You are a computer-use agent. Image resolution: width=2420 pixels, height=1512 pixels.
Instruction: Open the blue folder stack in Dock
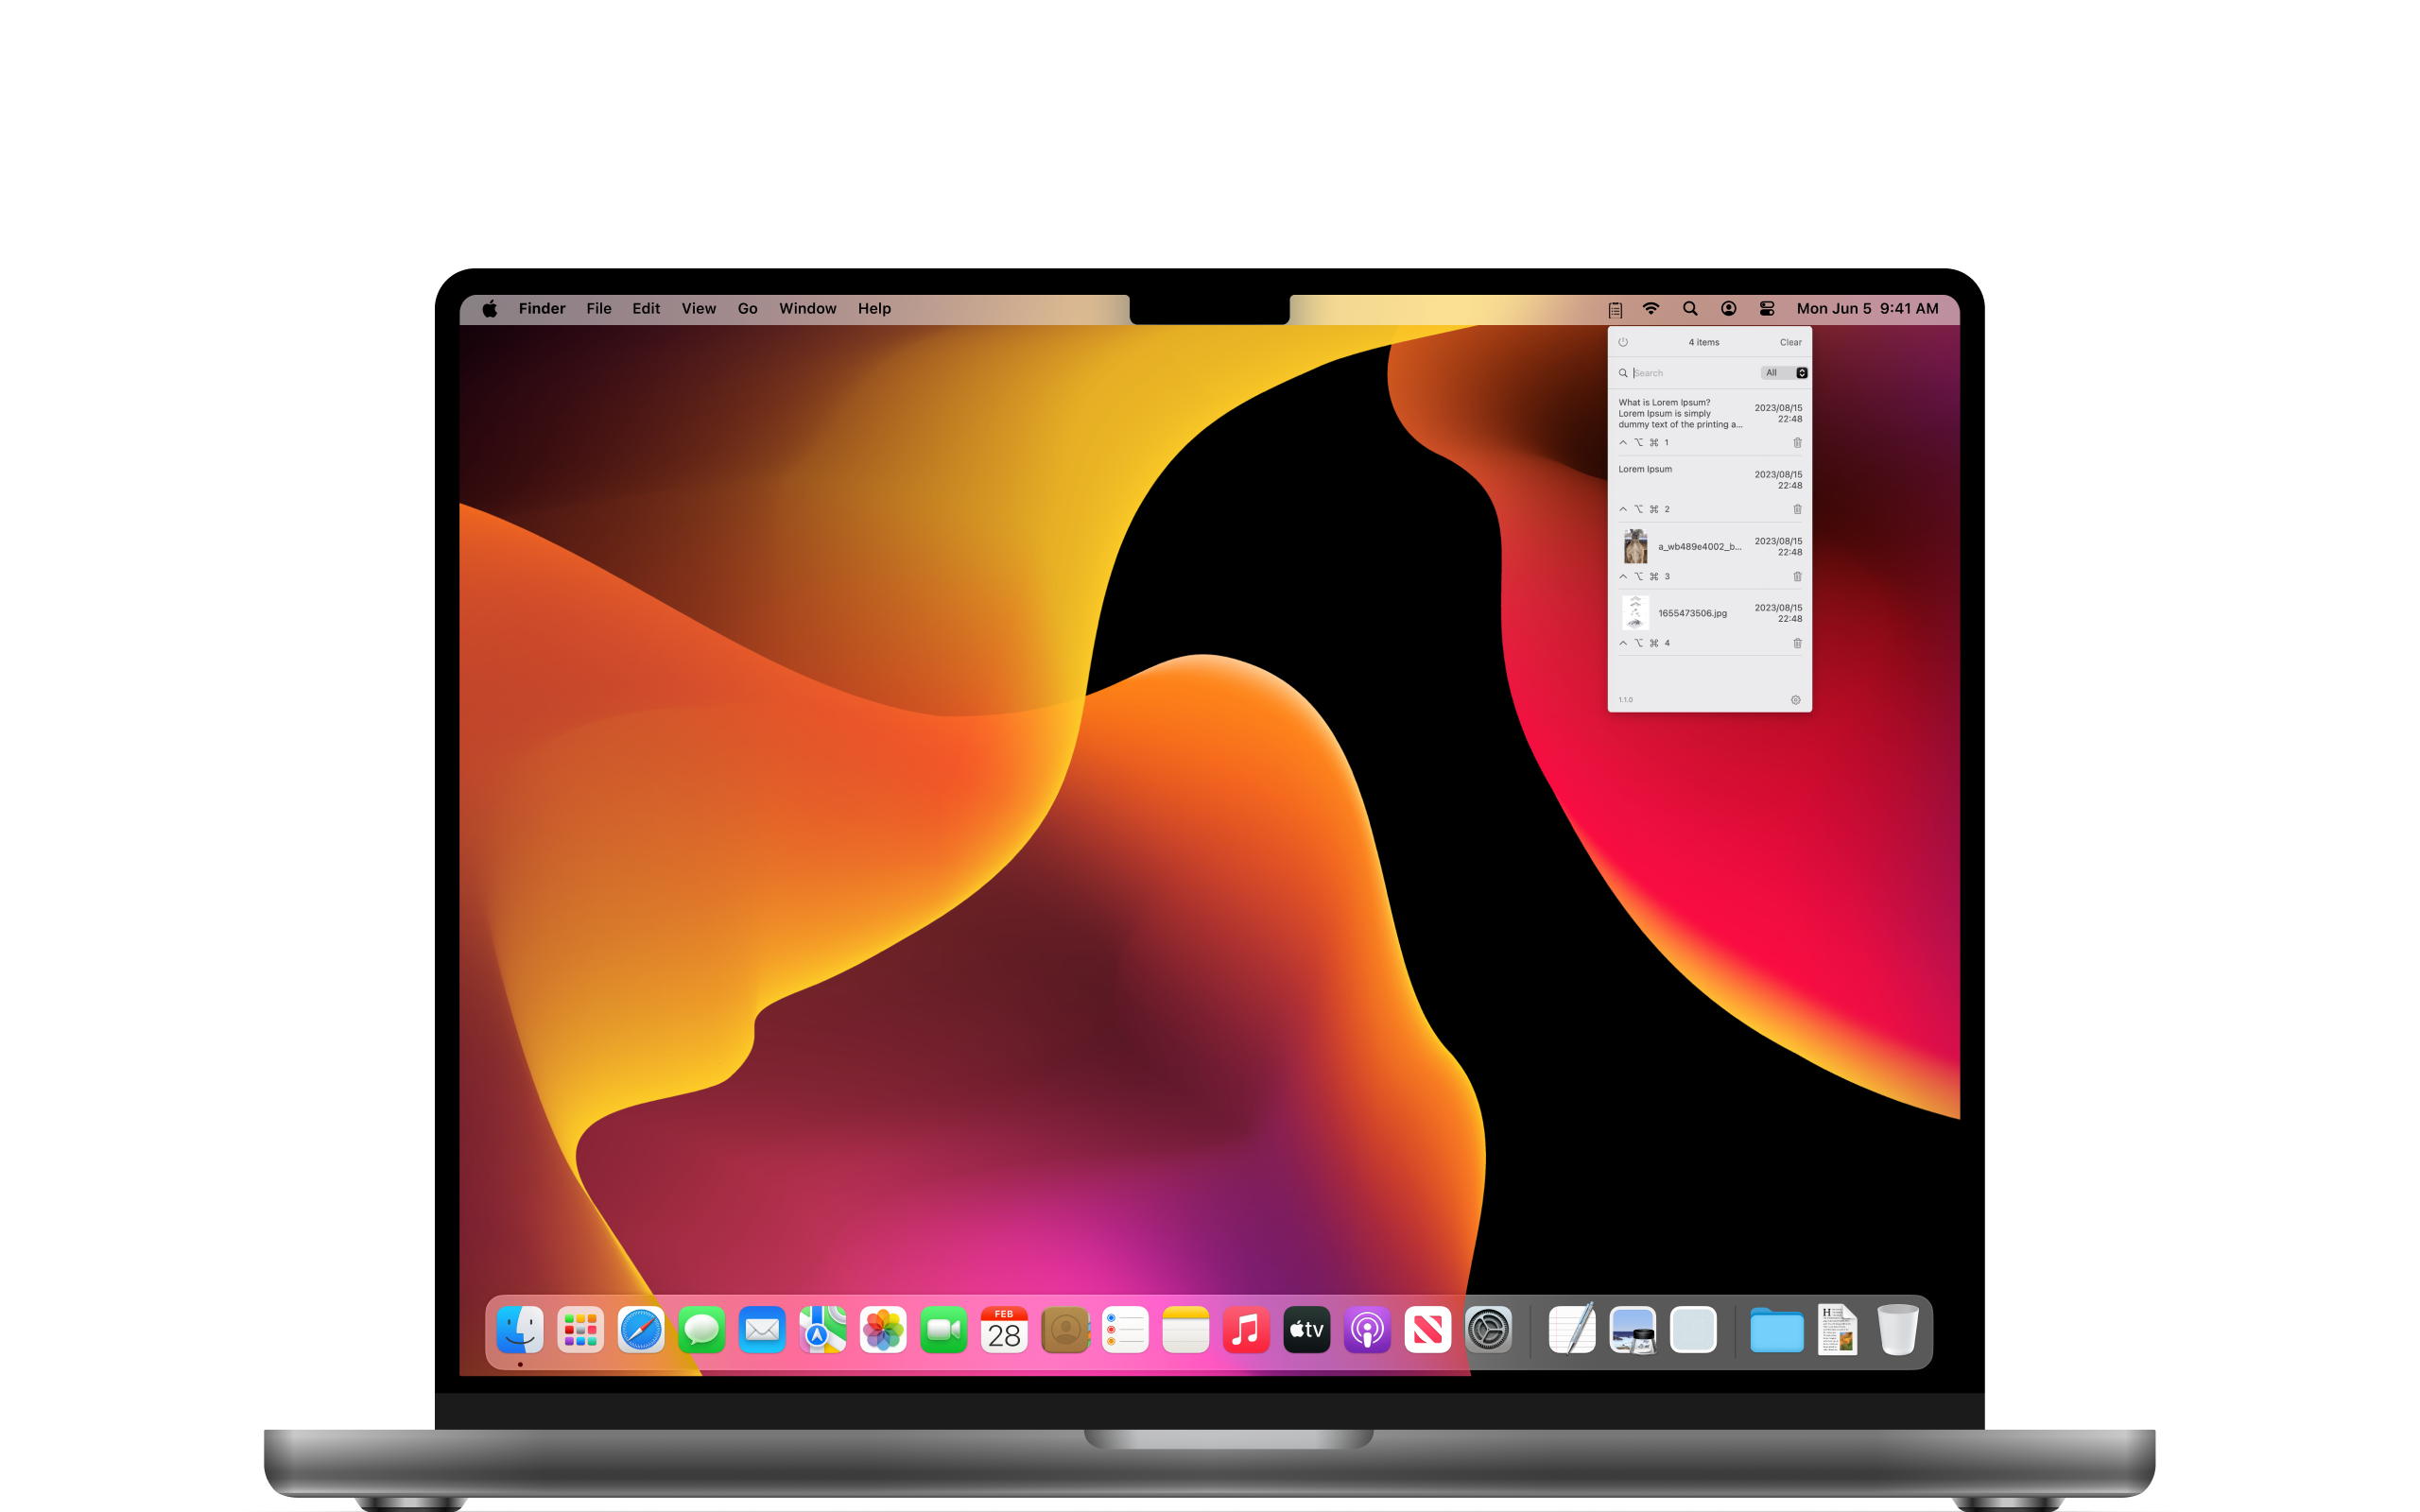[x=1777, y=1330]
